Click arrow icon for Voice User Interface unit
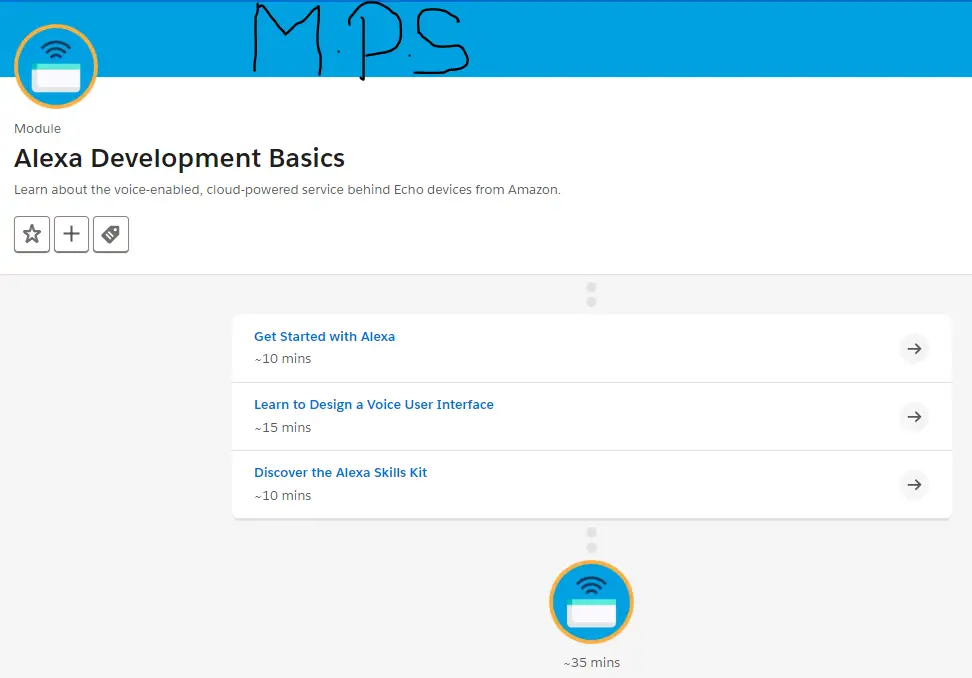Screen dimensions: 972x678 [x=913, y=417]
